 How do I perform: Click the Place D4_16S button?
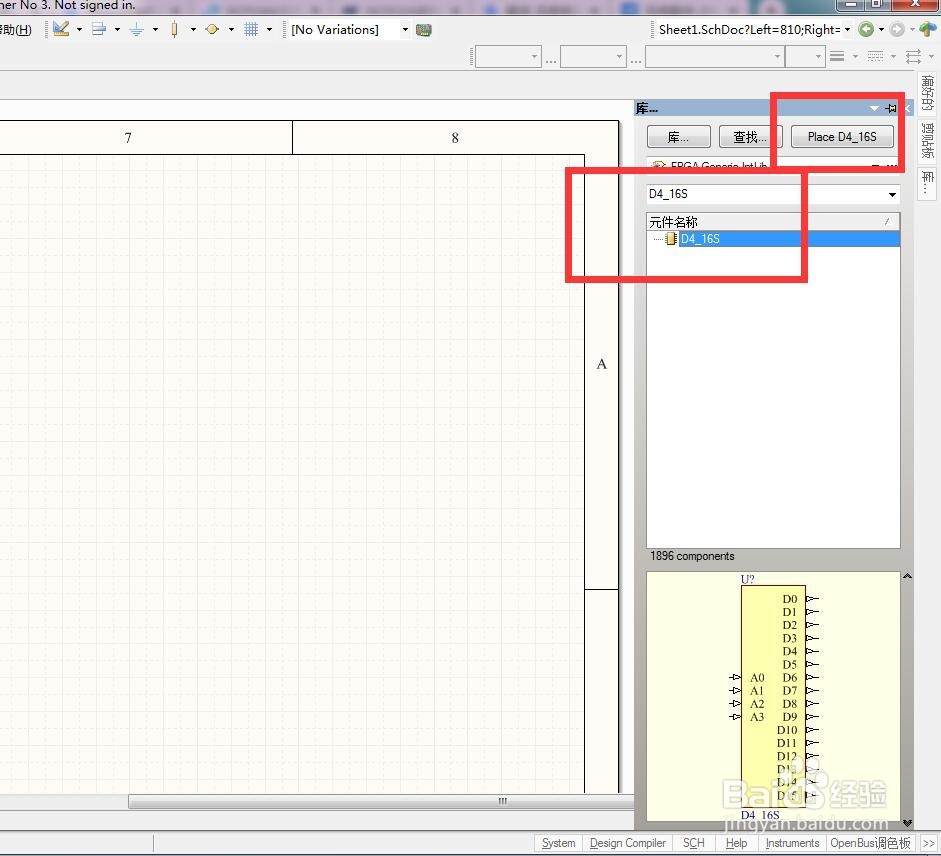[x=842, y=137]
